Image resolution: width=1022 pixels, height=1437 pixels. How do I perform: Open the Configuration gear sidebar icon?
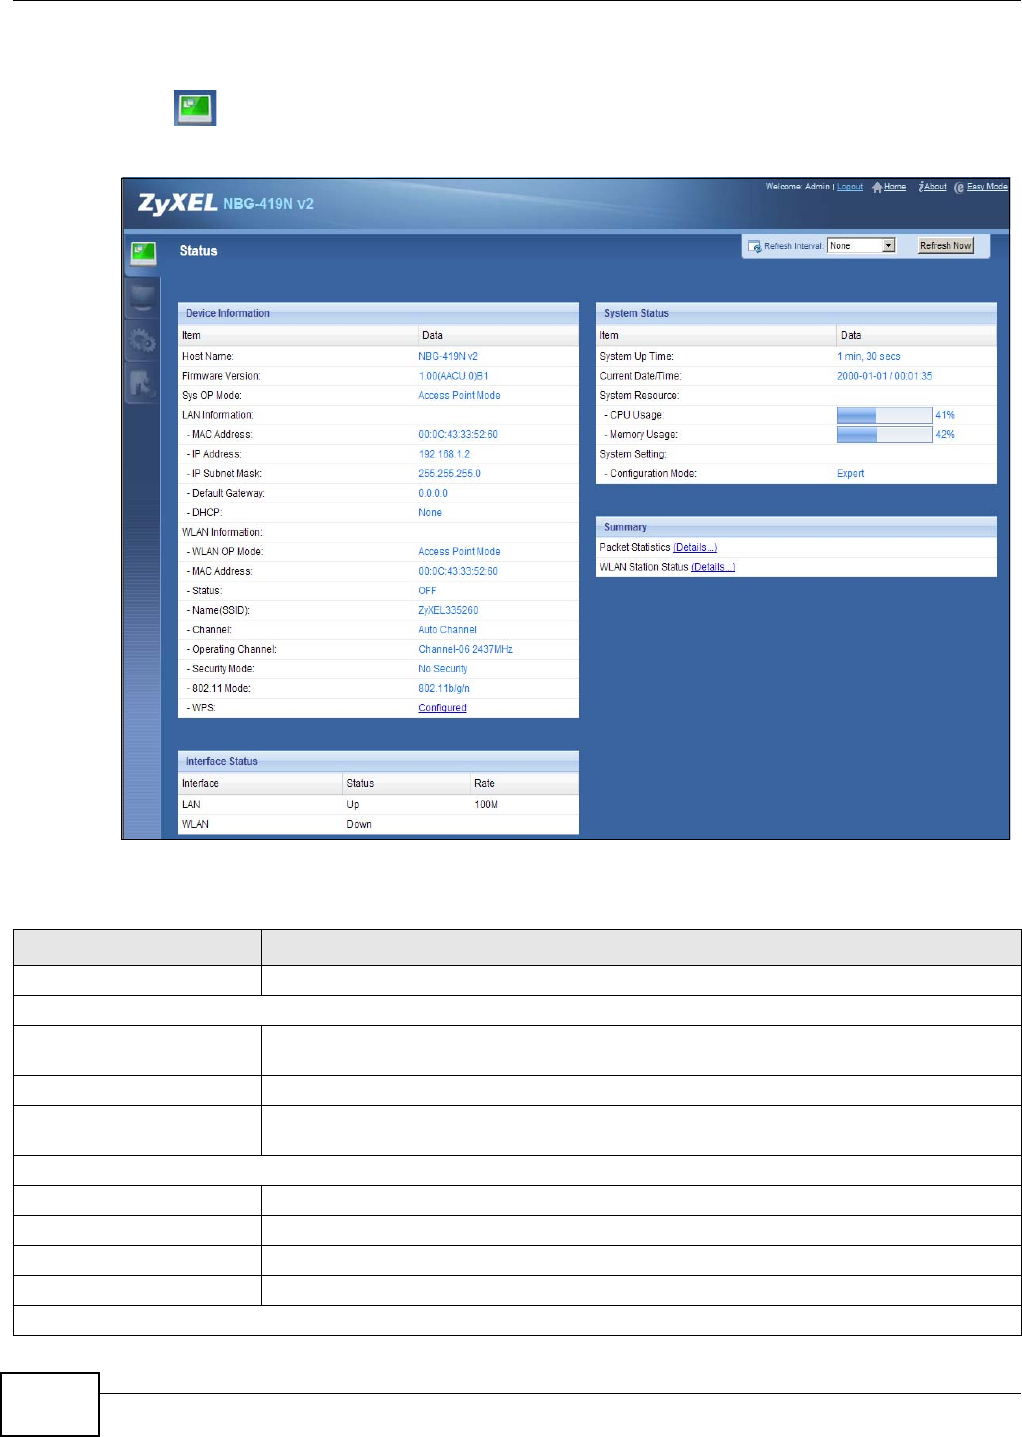[x=143, y=342]
